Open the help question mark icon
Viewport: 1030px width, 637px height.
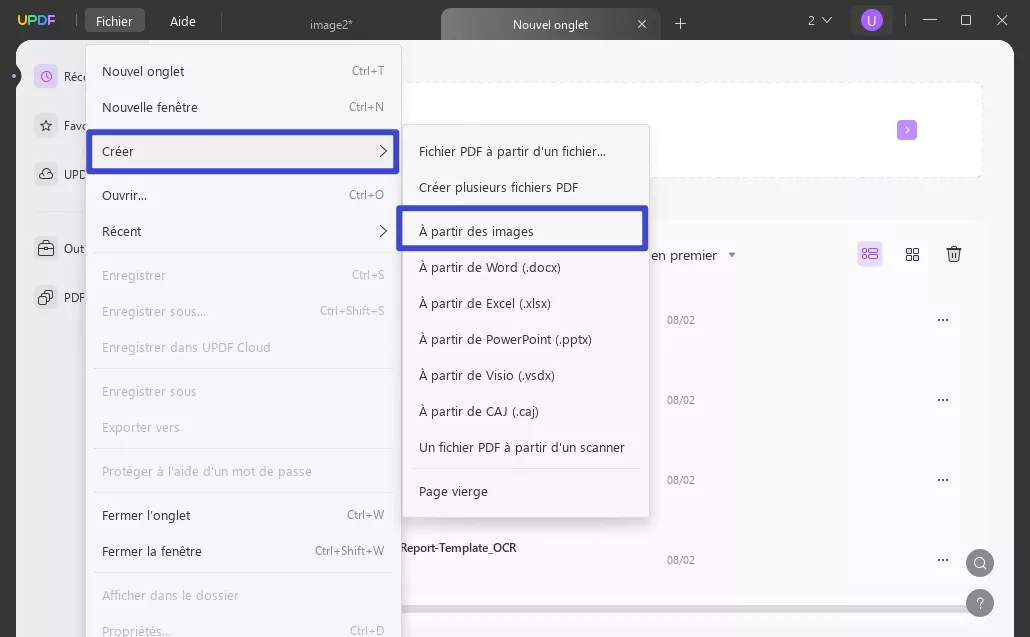point(979,603)
